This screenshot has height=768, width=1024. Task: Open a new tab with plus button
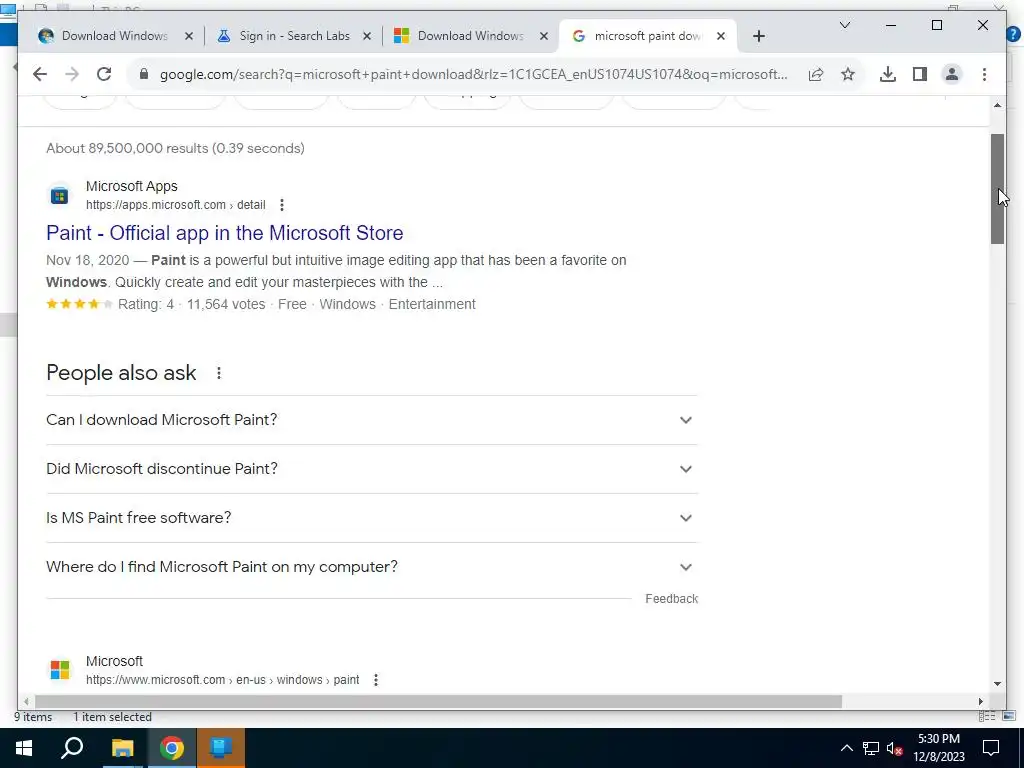pos(758,37)
